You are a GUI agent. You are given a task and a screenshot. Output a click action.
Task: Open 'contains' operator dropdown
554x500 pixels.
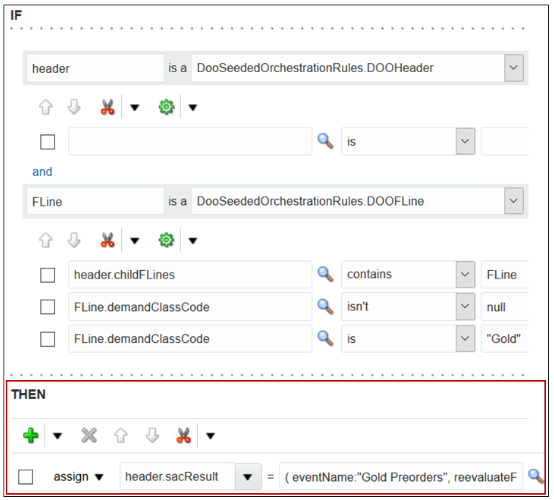[465, 275]
